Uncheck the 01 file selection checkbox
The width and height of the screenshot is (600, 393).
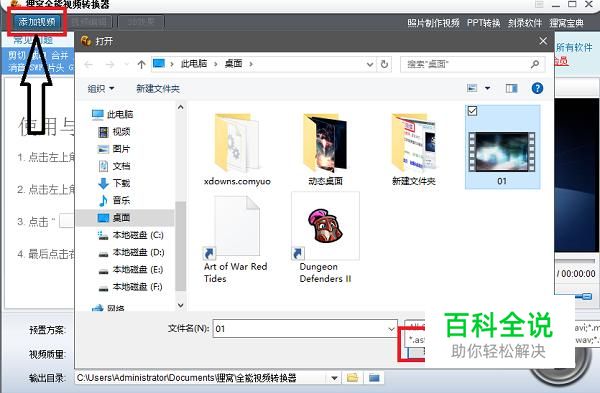(473, 111)
